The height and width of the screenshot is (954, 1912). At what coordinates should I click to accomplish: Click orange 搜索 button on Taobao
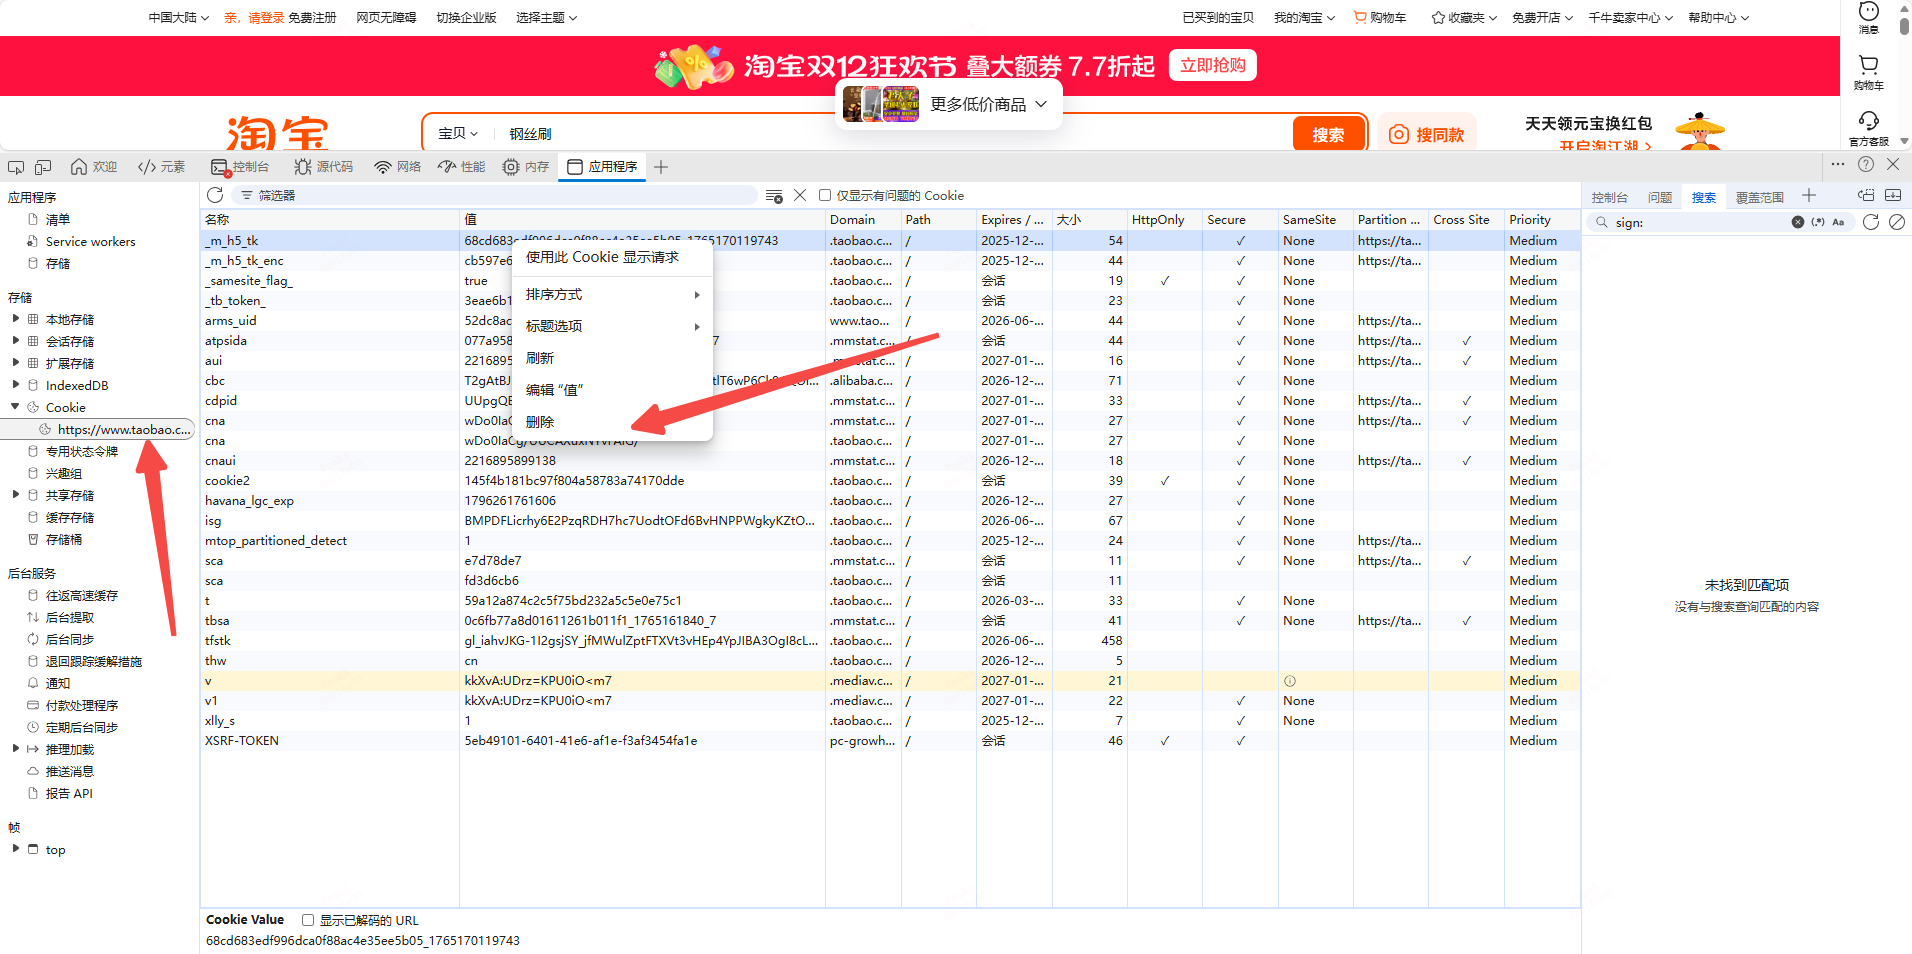tap(1328, 134)
